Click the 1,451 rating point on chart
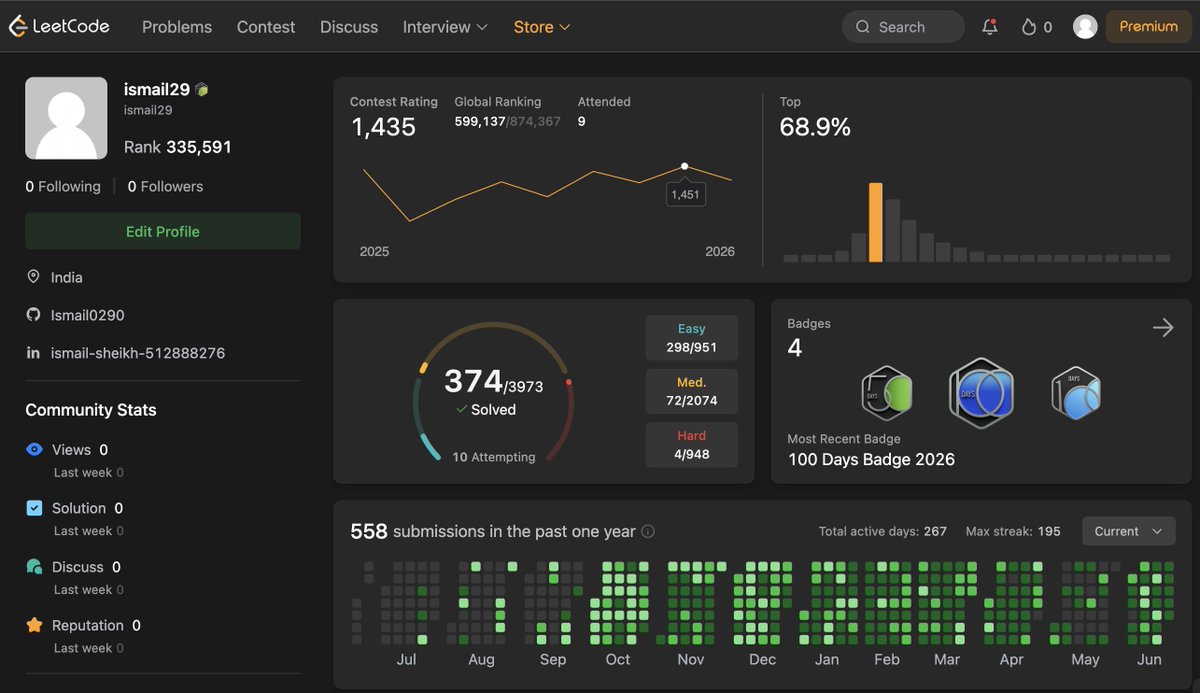 coord(684,166)
